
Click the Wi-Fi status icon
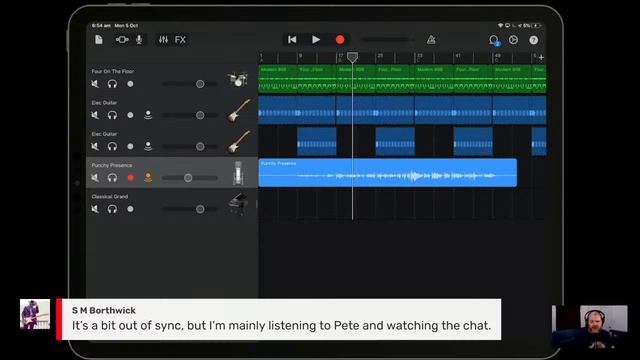(x=500, y=25)
